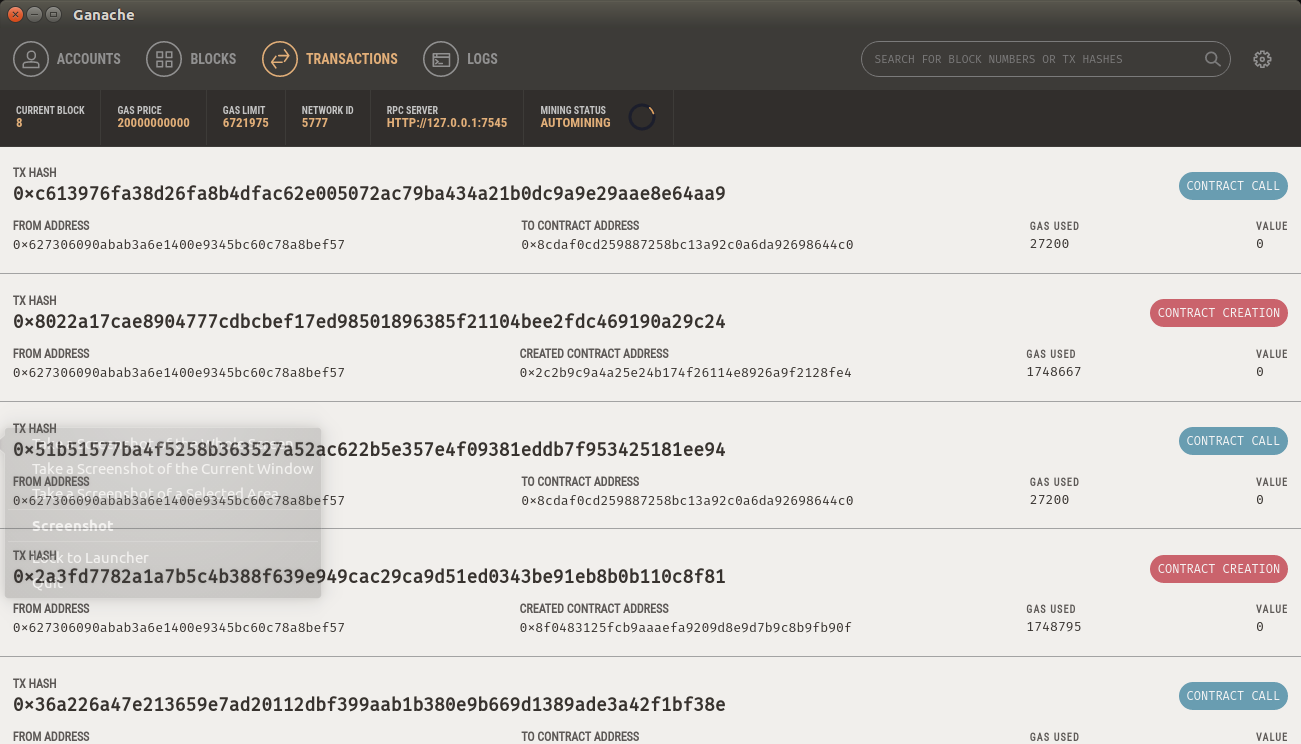This screenshot has width=1301, height=744.
Task: Click the AUTOMINING status text
Action: coord(575,123)
